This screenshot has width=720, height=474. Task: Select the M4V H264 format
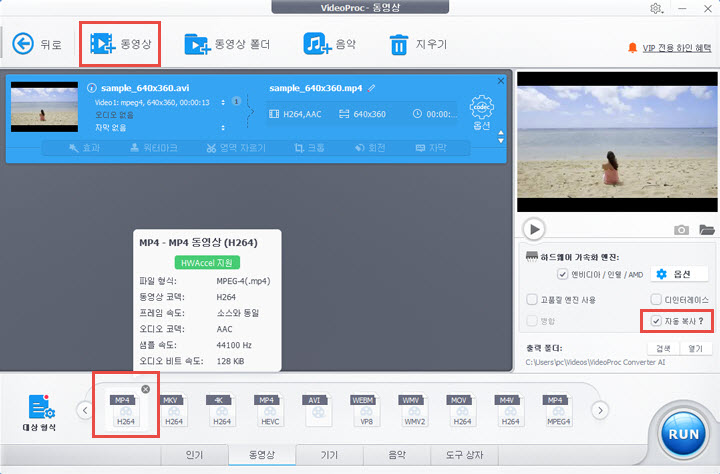510,410
